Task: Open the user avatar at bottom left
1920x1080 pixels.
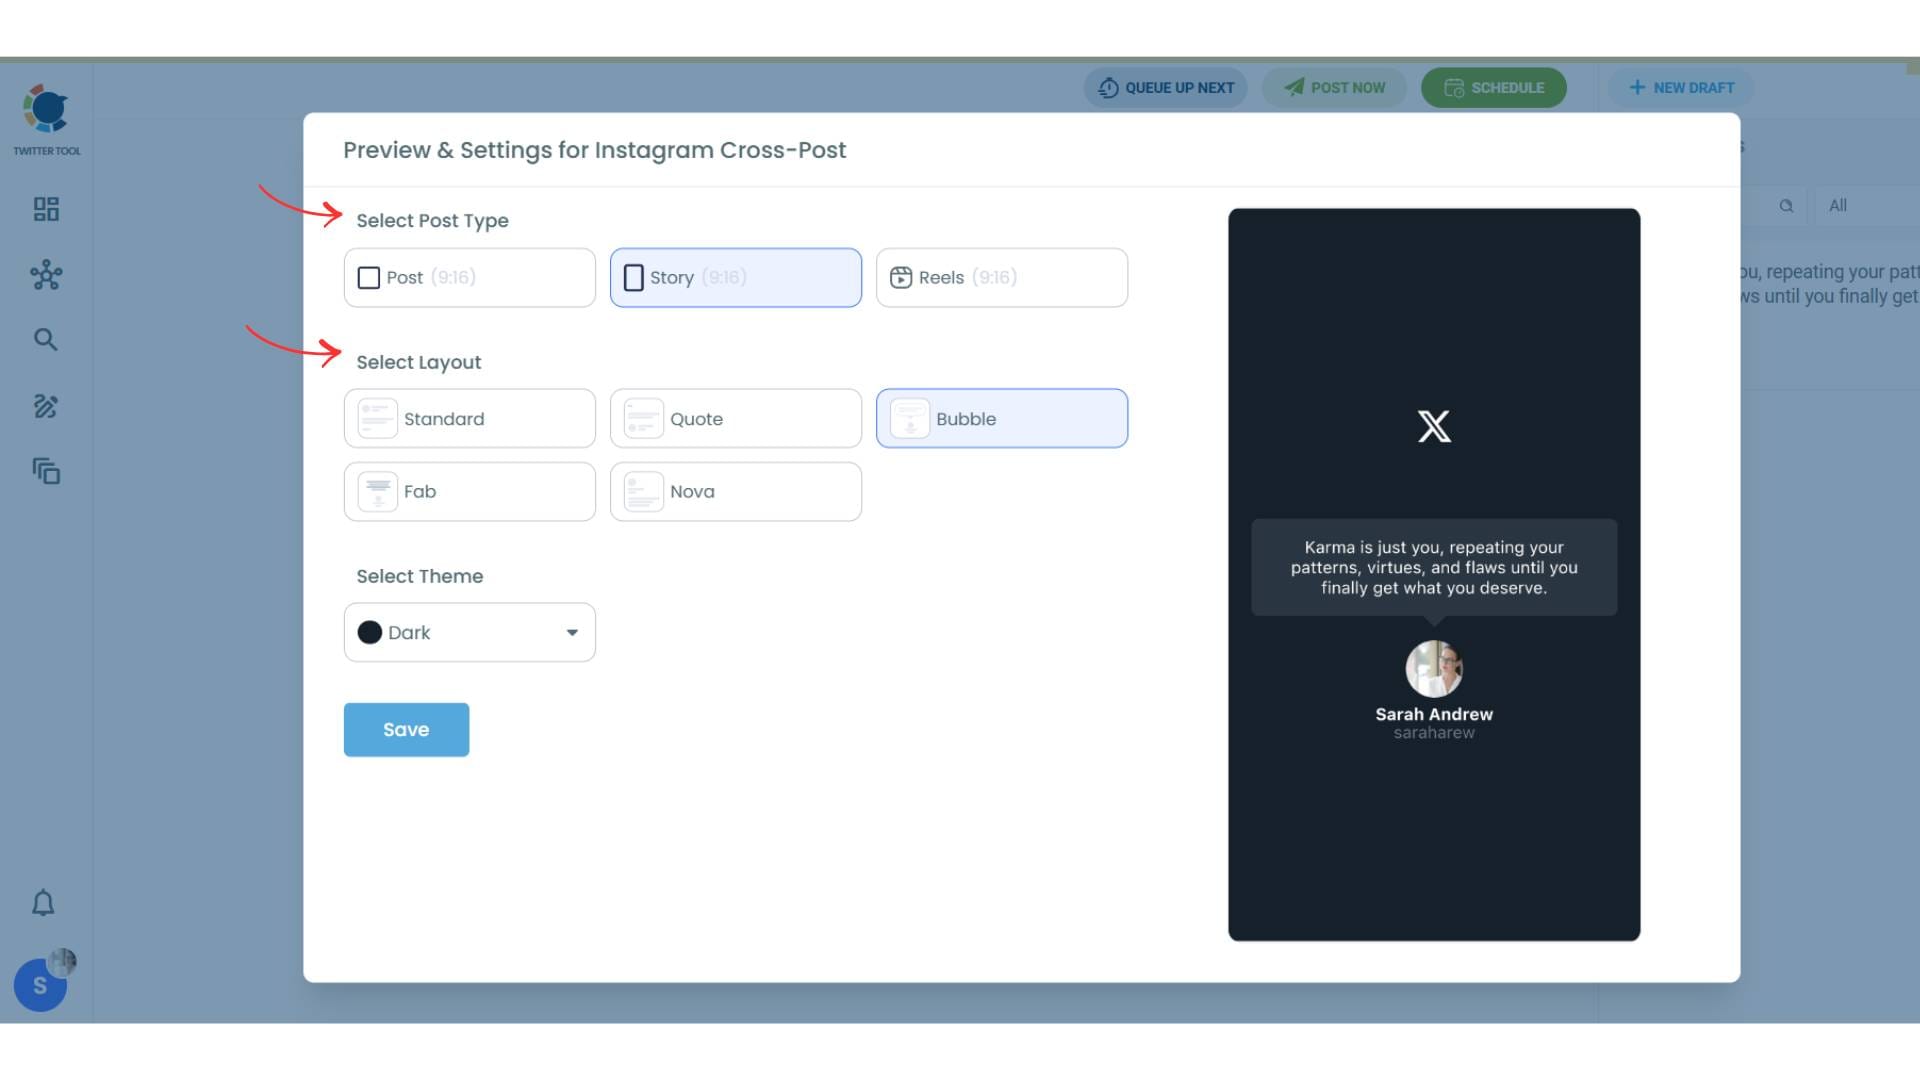Action: click(40, 985)
